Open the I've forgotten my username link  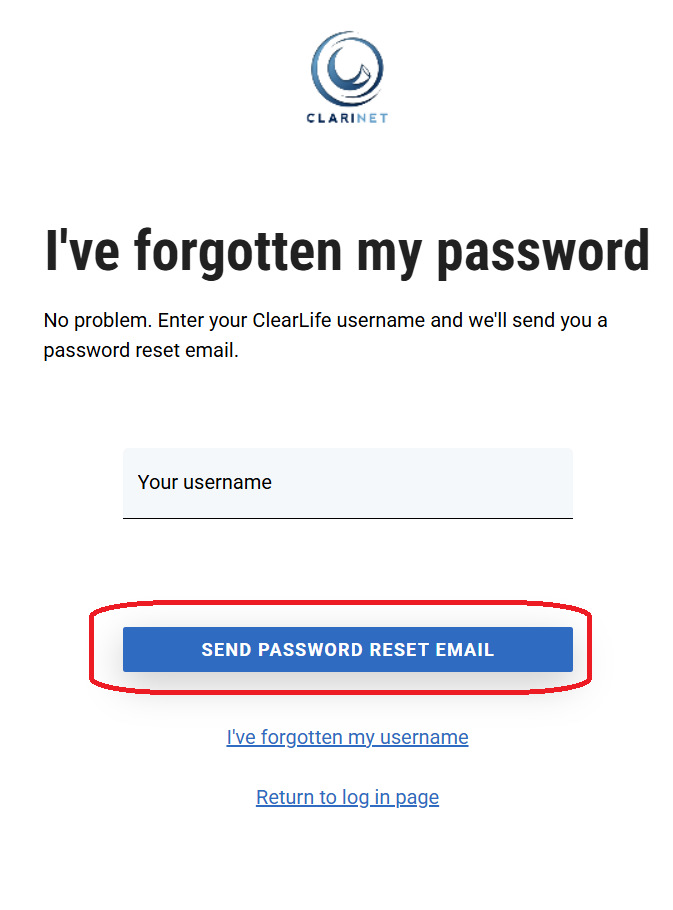pos(347,738)
